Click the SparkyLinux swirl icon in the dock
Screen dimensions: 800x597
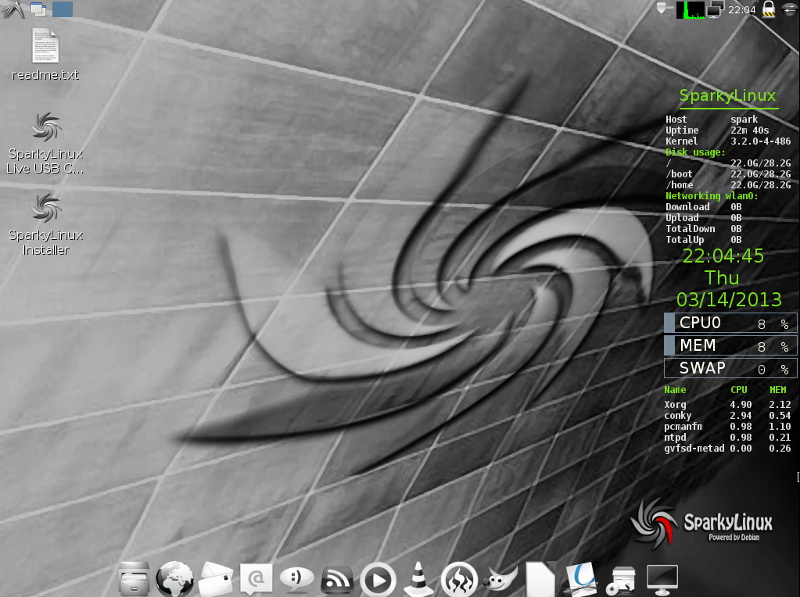point(460,578)
